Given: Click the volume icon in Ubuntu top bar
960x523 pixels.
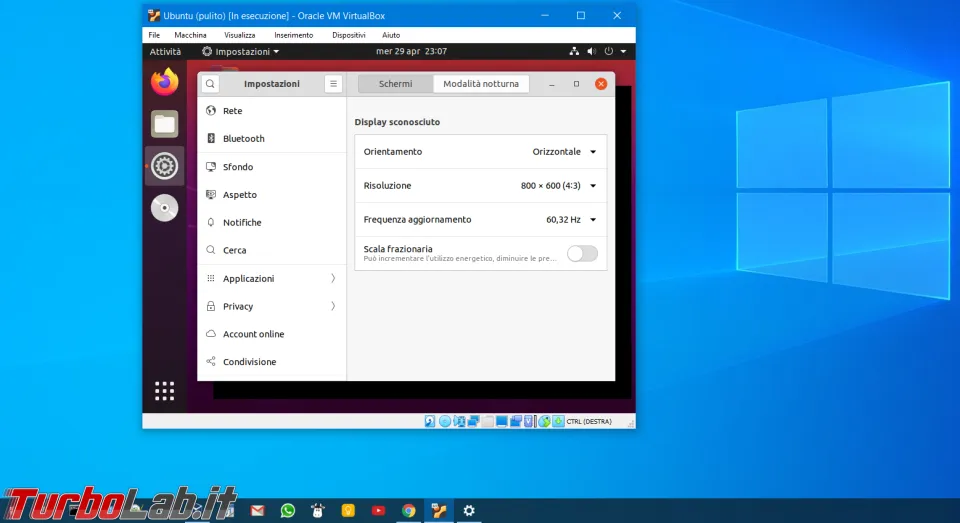Looking at the screenshot, I should click(x=591, y=51).
